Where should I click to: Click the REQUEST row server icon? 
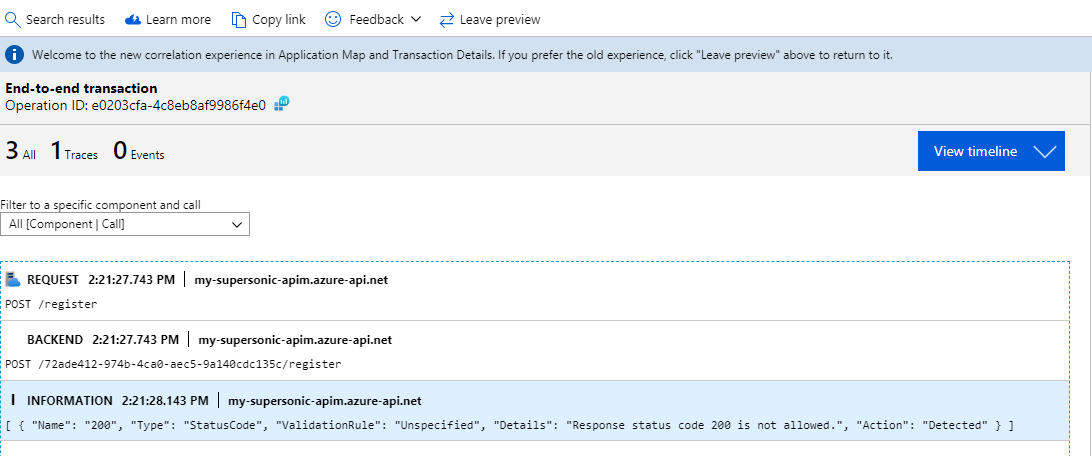point(13,279)
